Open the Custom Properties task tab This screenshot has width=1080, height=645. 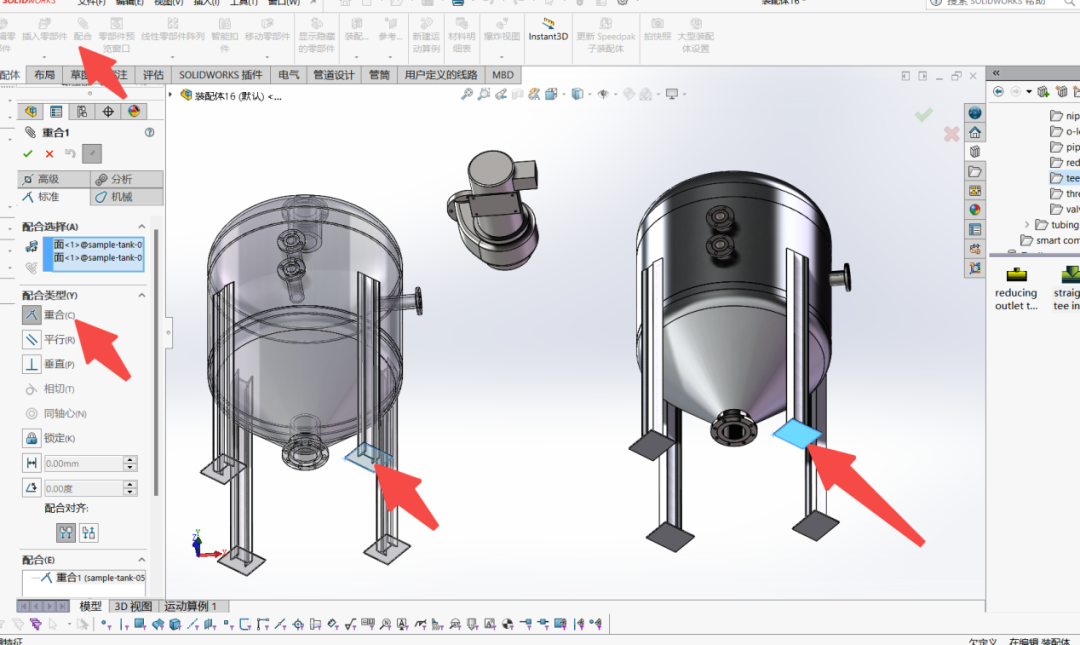click(975, 229)
